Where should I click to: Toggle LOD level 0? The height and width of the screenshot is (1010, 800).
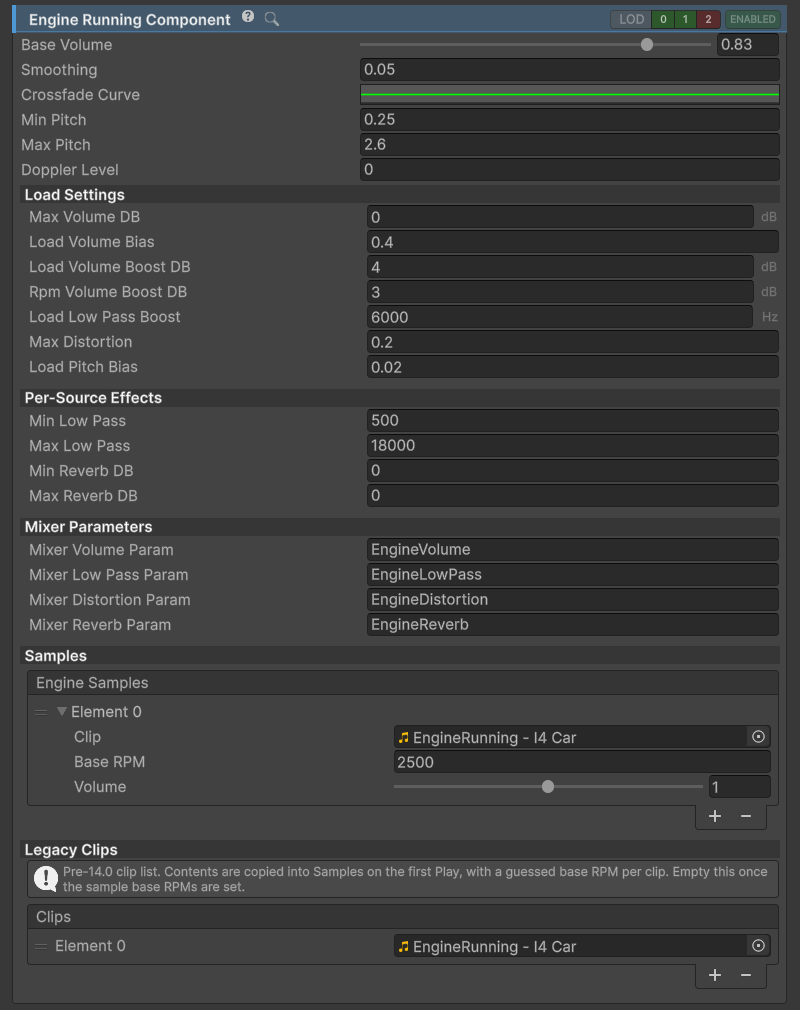[663, 19]
